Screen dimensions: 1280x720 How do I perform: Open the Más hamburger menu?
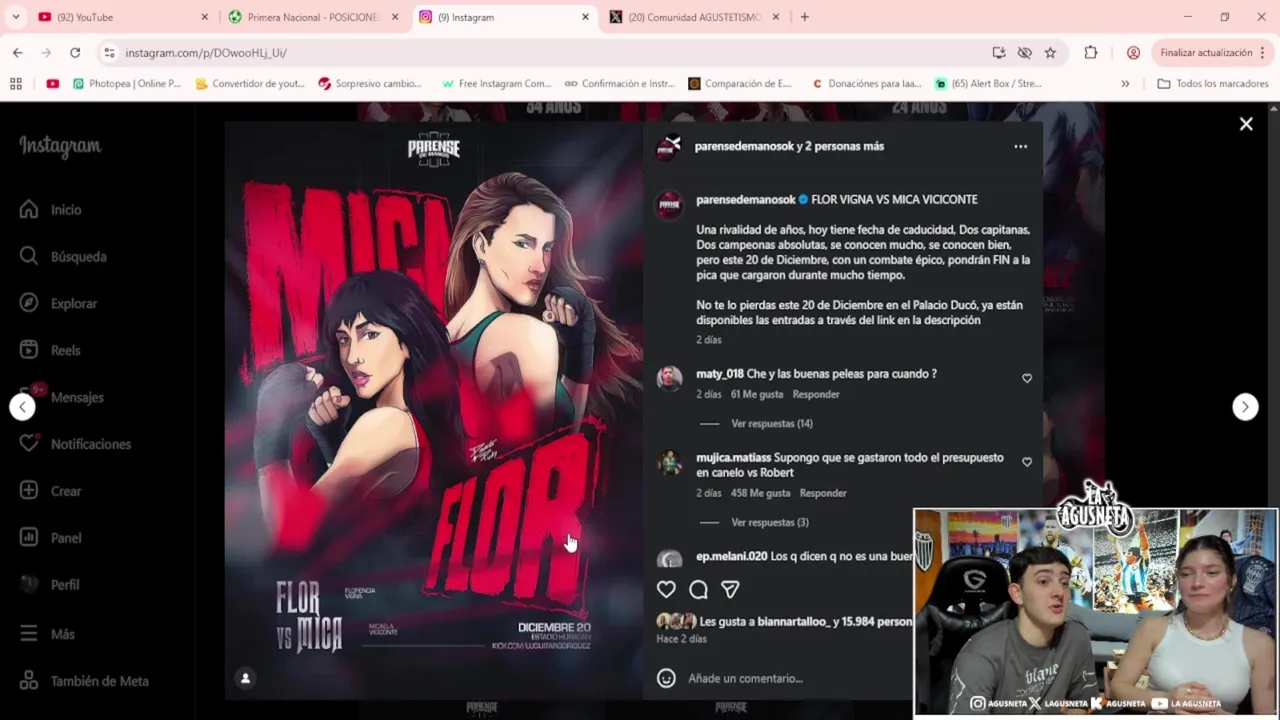[29, 634]
